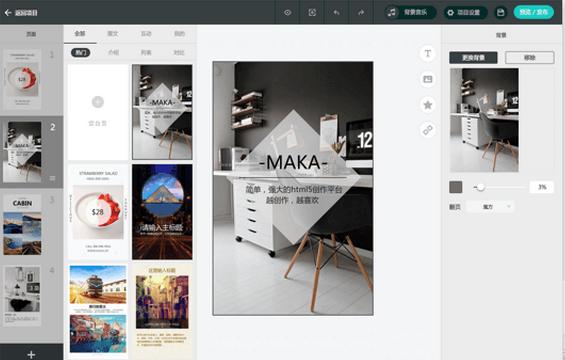Click the -MAKA- title text on canvas
The width and height of the screenshot is (565, 360).
(293, 162)
